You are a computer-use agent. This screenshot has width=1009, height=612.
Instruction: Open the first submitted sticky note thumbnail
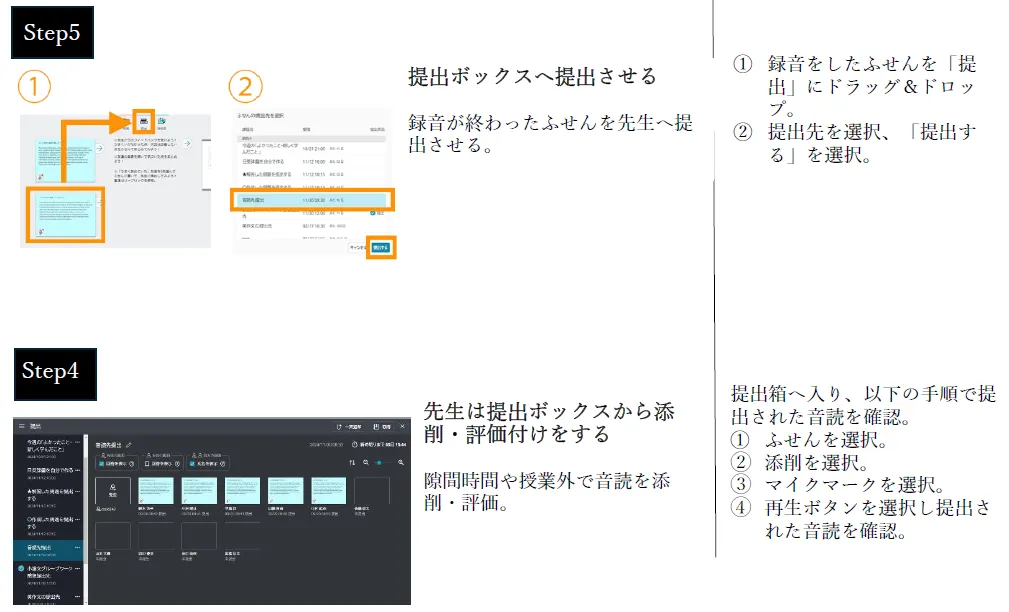click(x=156, y=491)
